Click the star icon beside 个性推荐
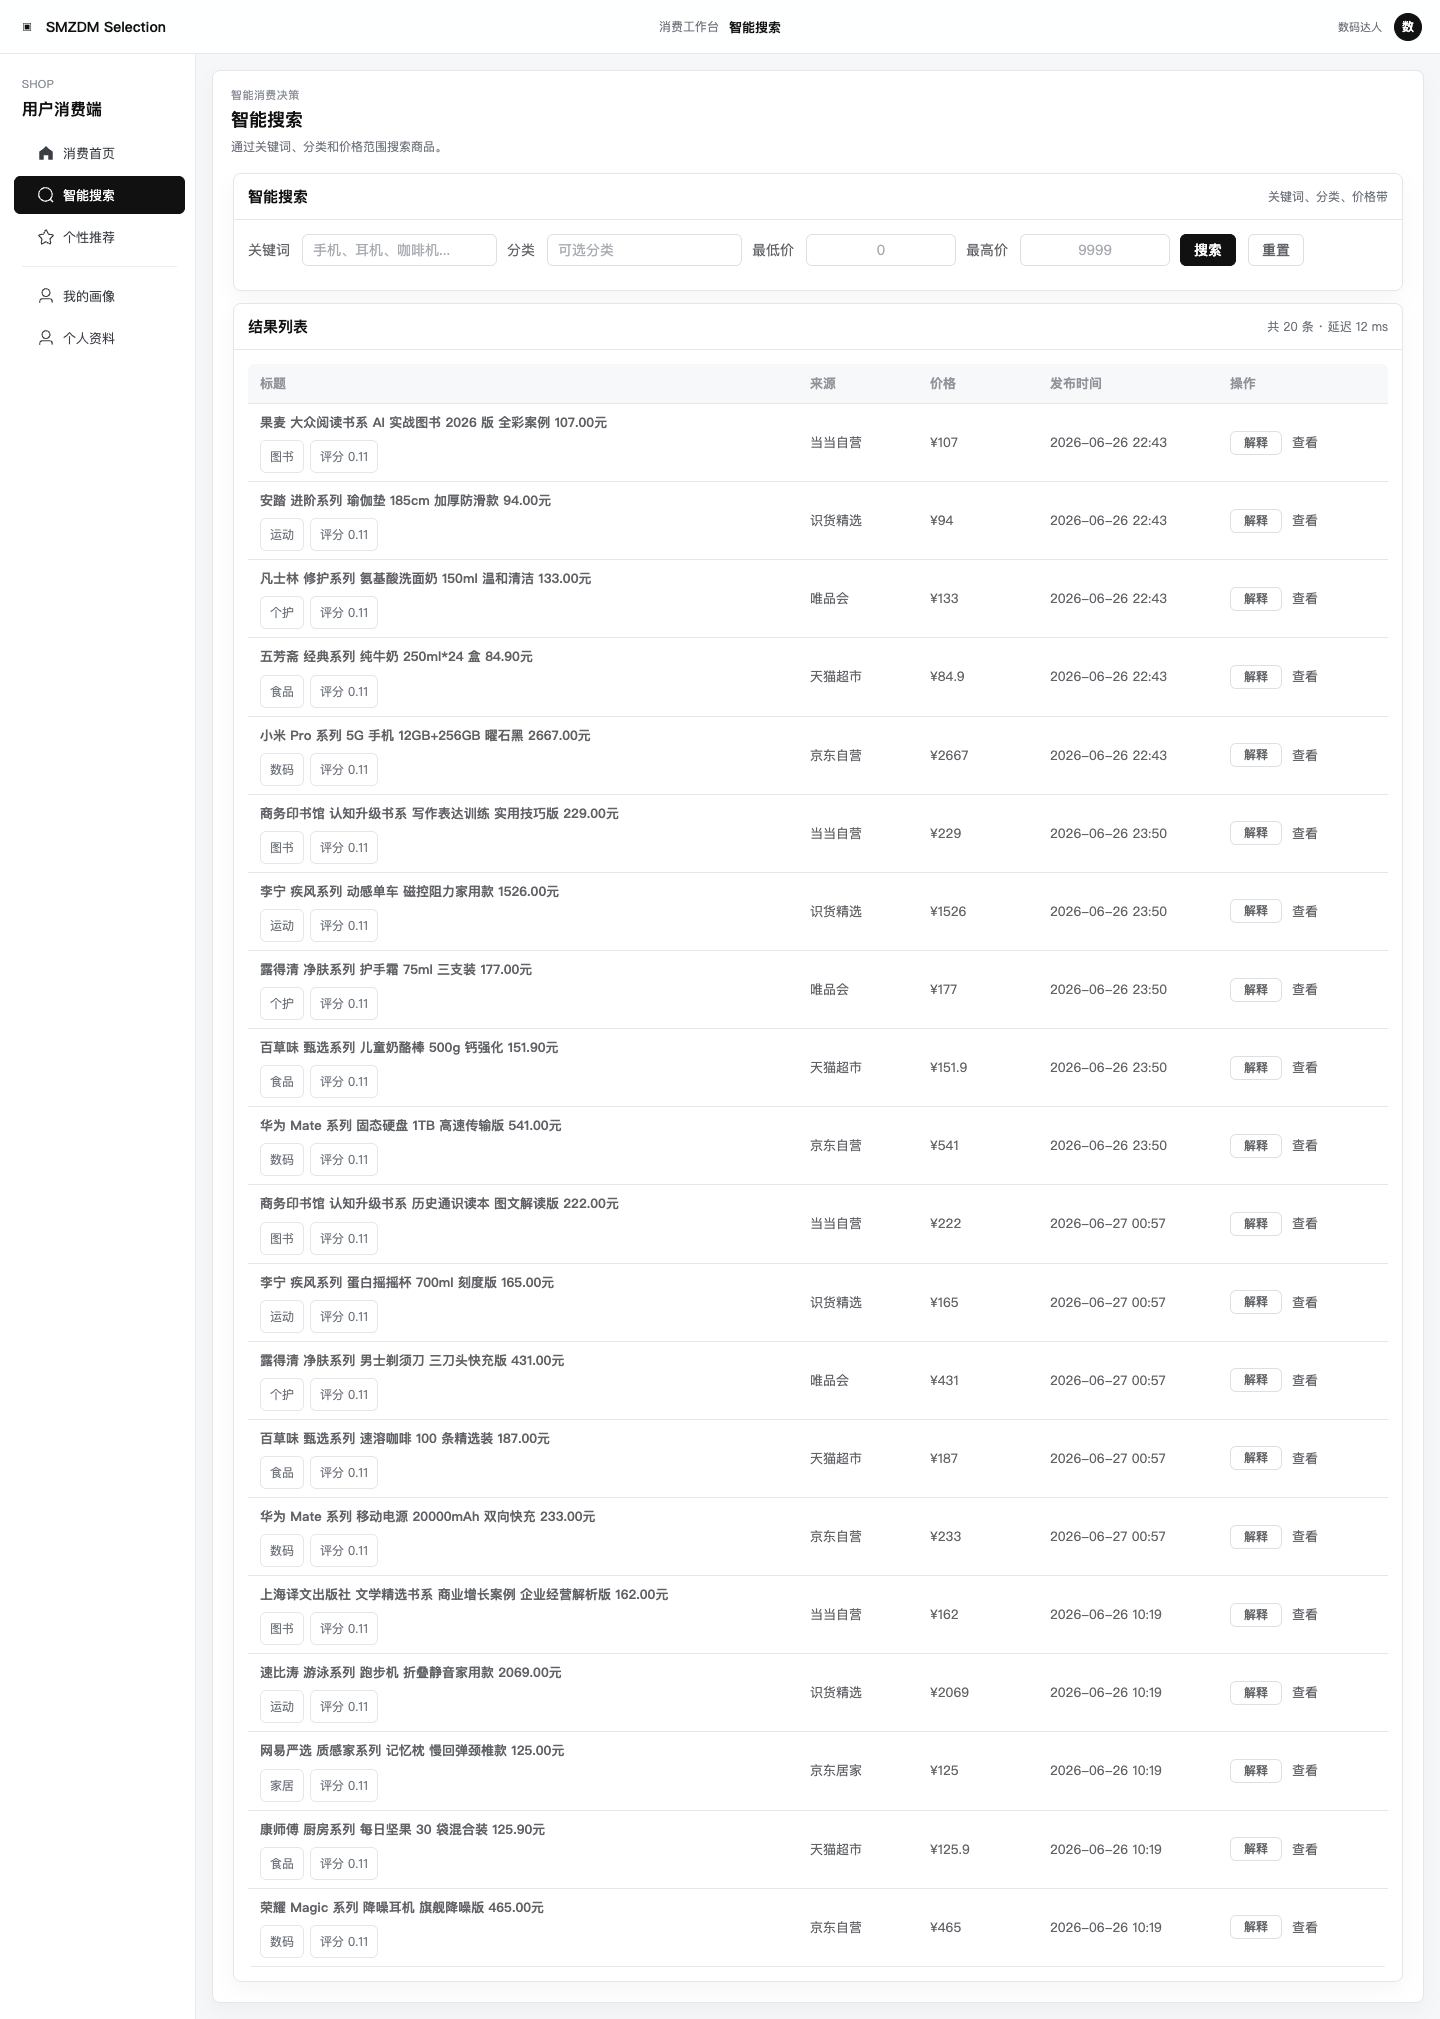This screenshot has width=1440, height=2019. [46, 237]
